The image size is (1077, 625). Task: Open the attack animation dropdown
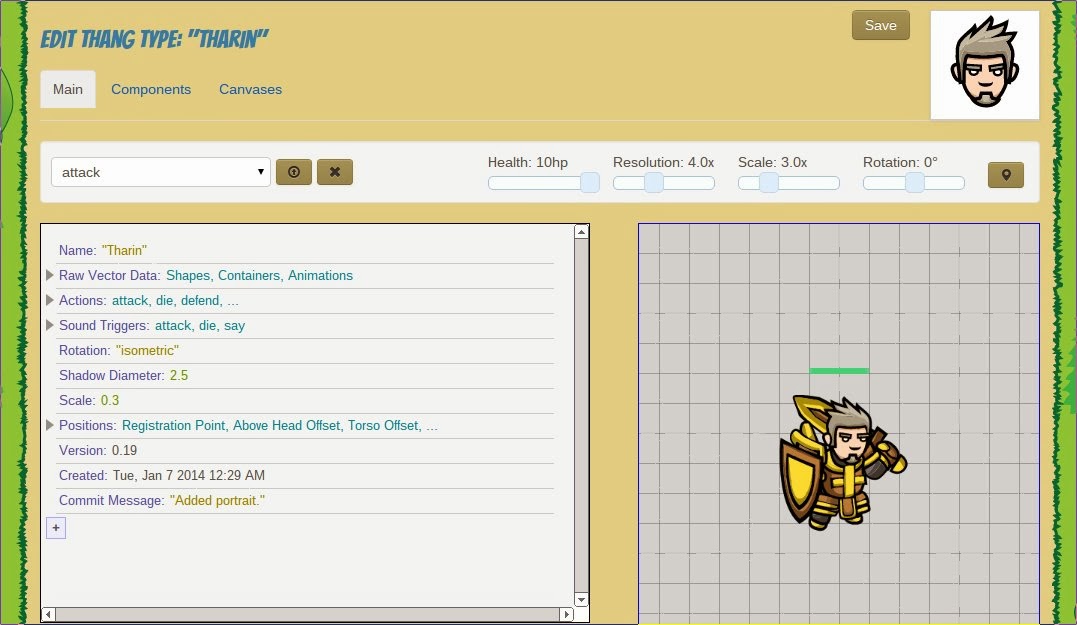tap(161, 172)
